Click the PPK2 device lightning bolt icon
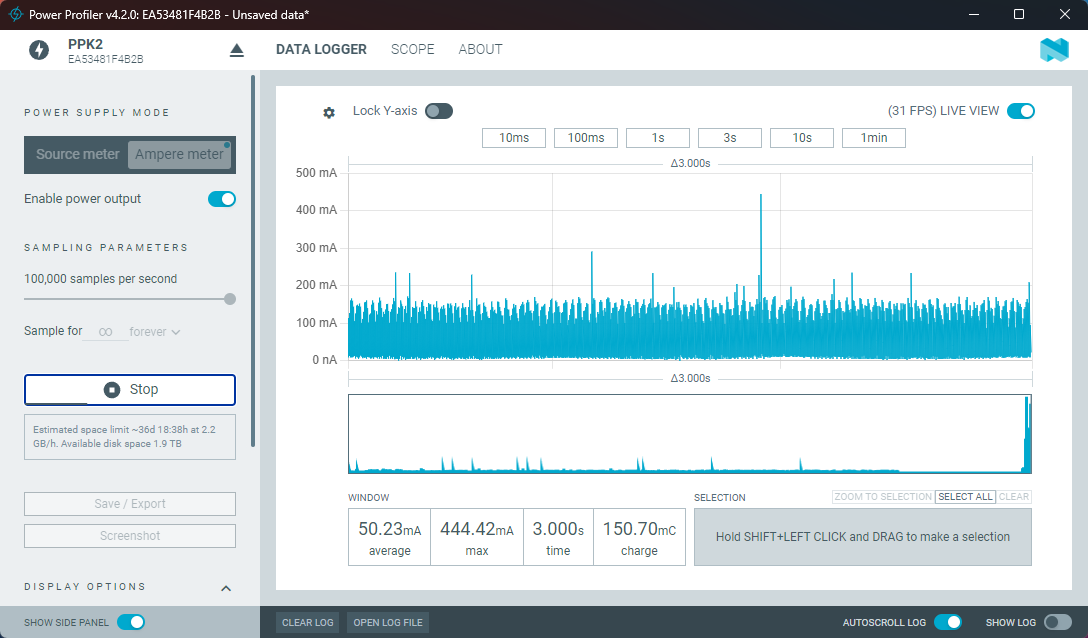The width and height of the screenshot is (1088, 638). [39, 50]
